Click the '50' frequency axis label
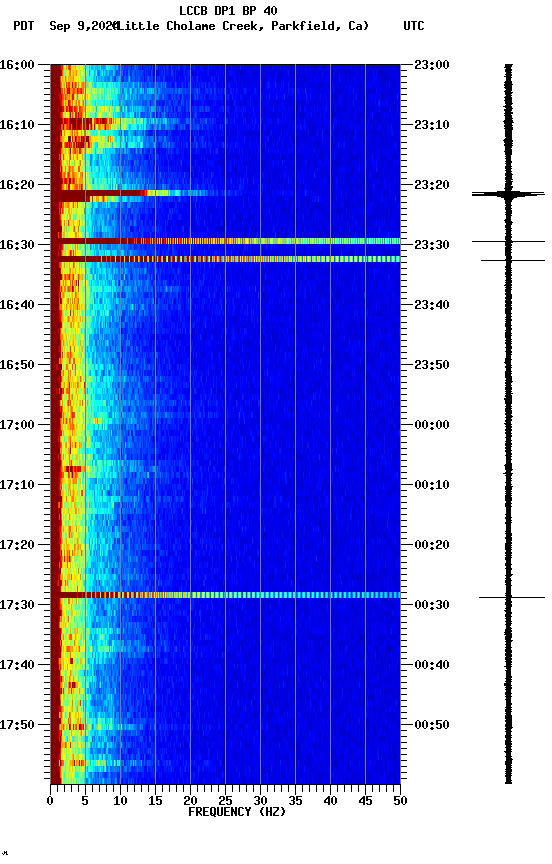 [401, 801]
